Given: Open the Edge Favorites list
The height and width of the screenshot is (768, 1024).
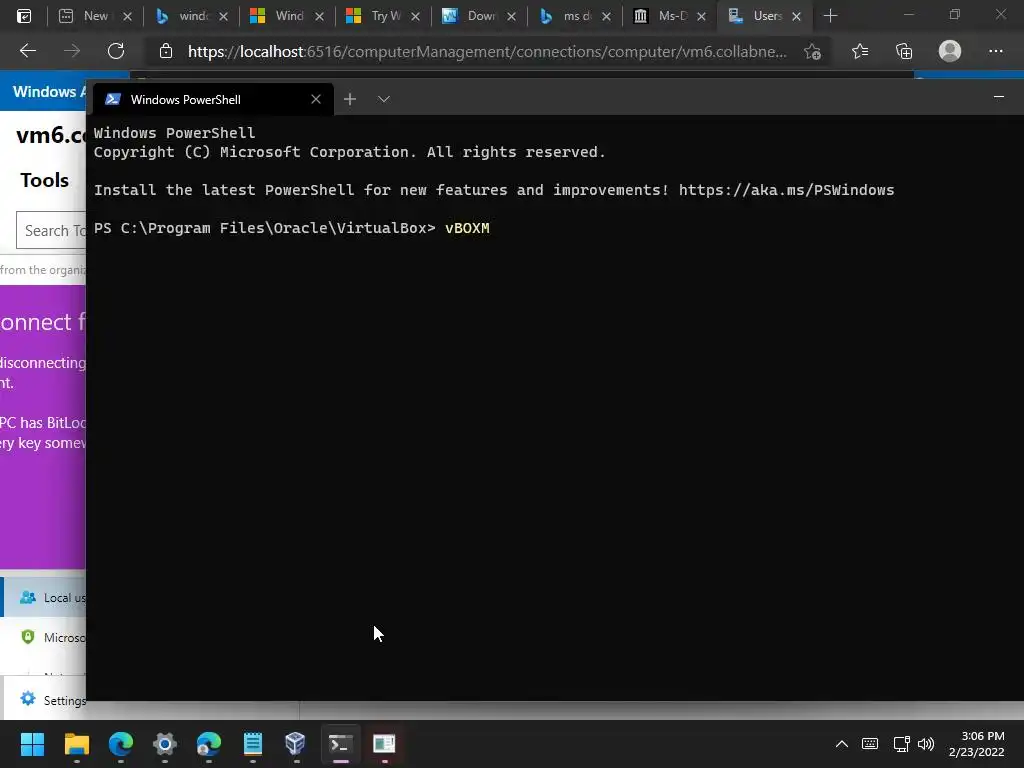Looking at the screenshot, I should [860, 51].
